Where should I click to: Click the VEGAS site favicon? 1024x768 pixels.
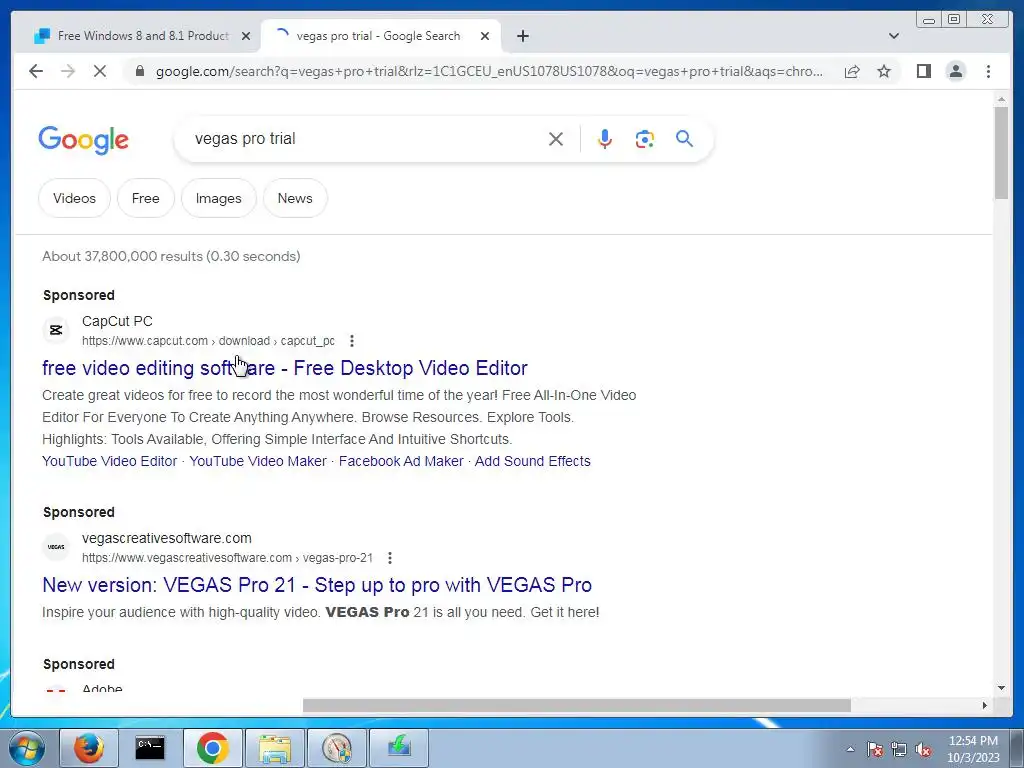(56, 547)
